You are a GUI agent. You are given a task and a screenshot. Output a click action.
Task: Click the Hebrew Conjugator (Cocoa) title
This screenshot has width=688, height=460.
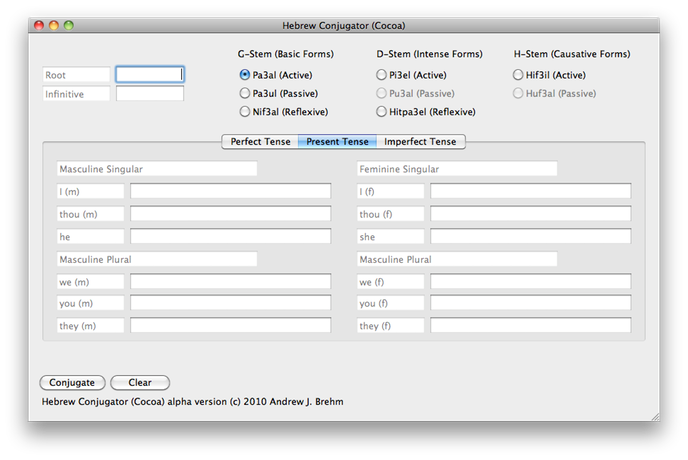coord(344,25)
